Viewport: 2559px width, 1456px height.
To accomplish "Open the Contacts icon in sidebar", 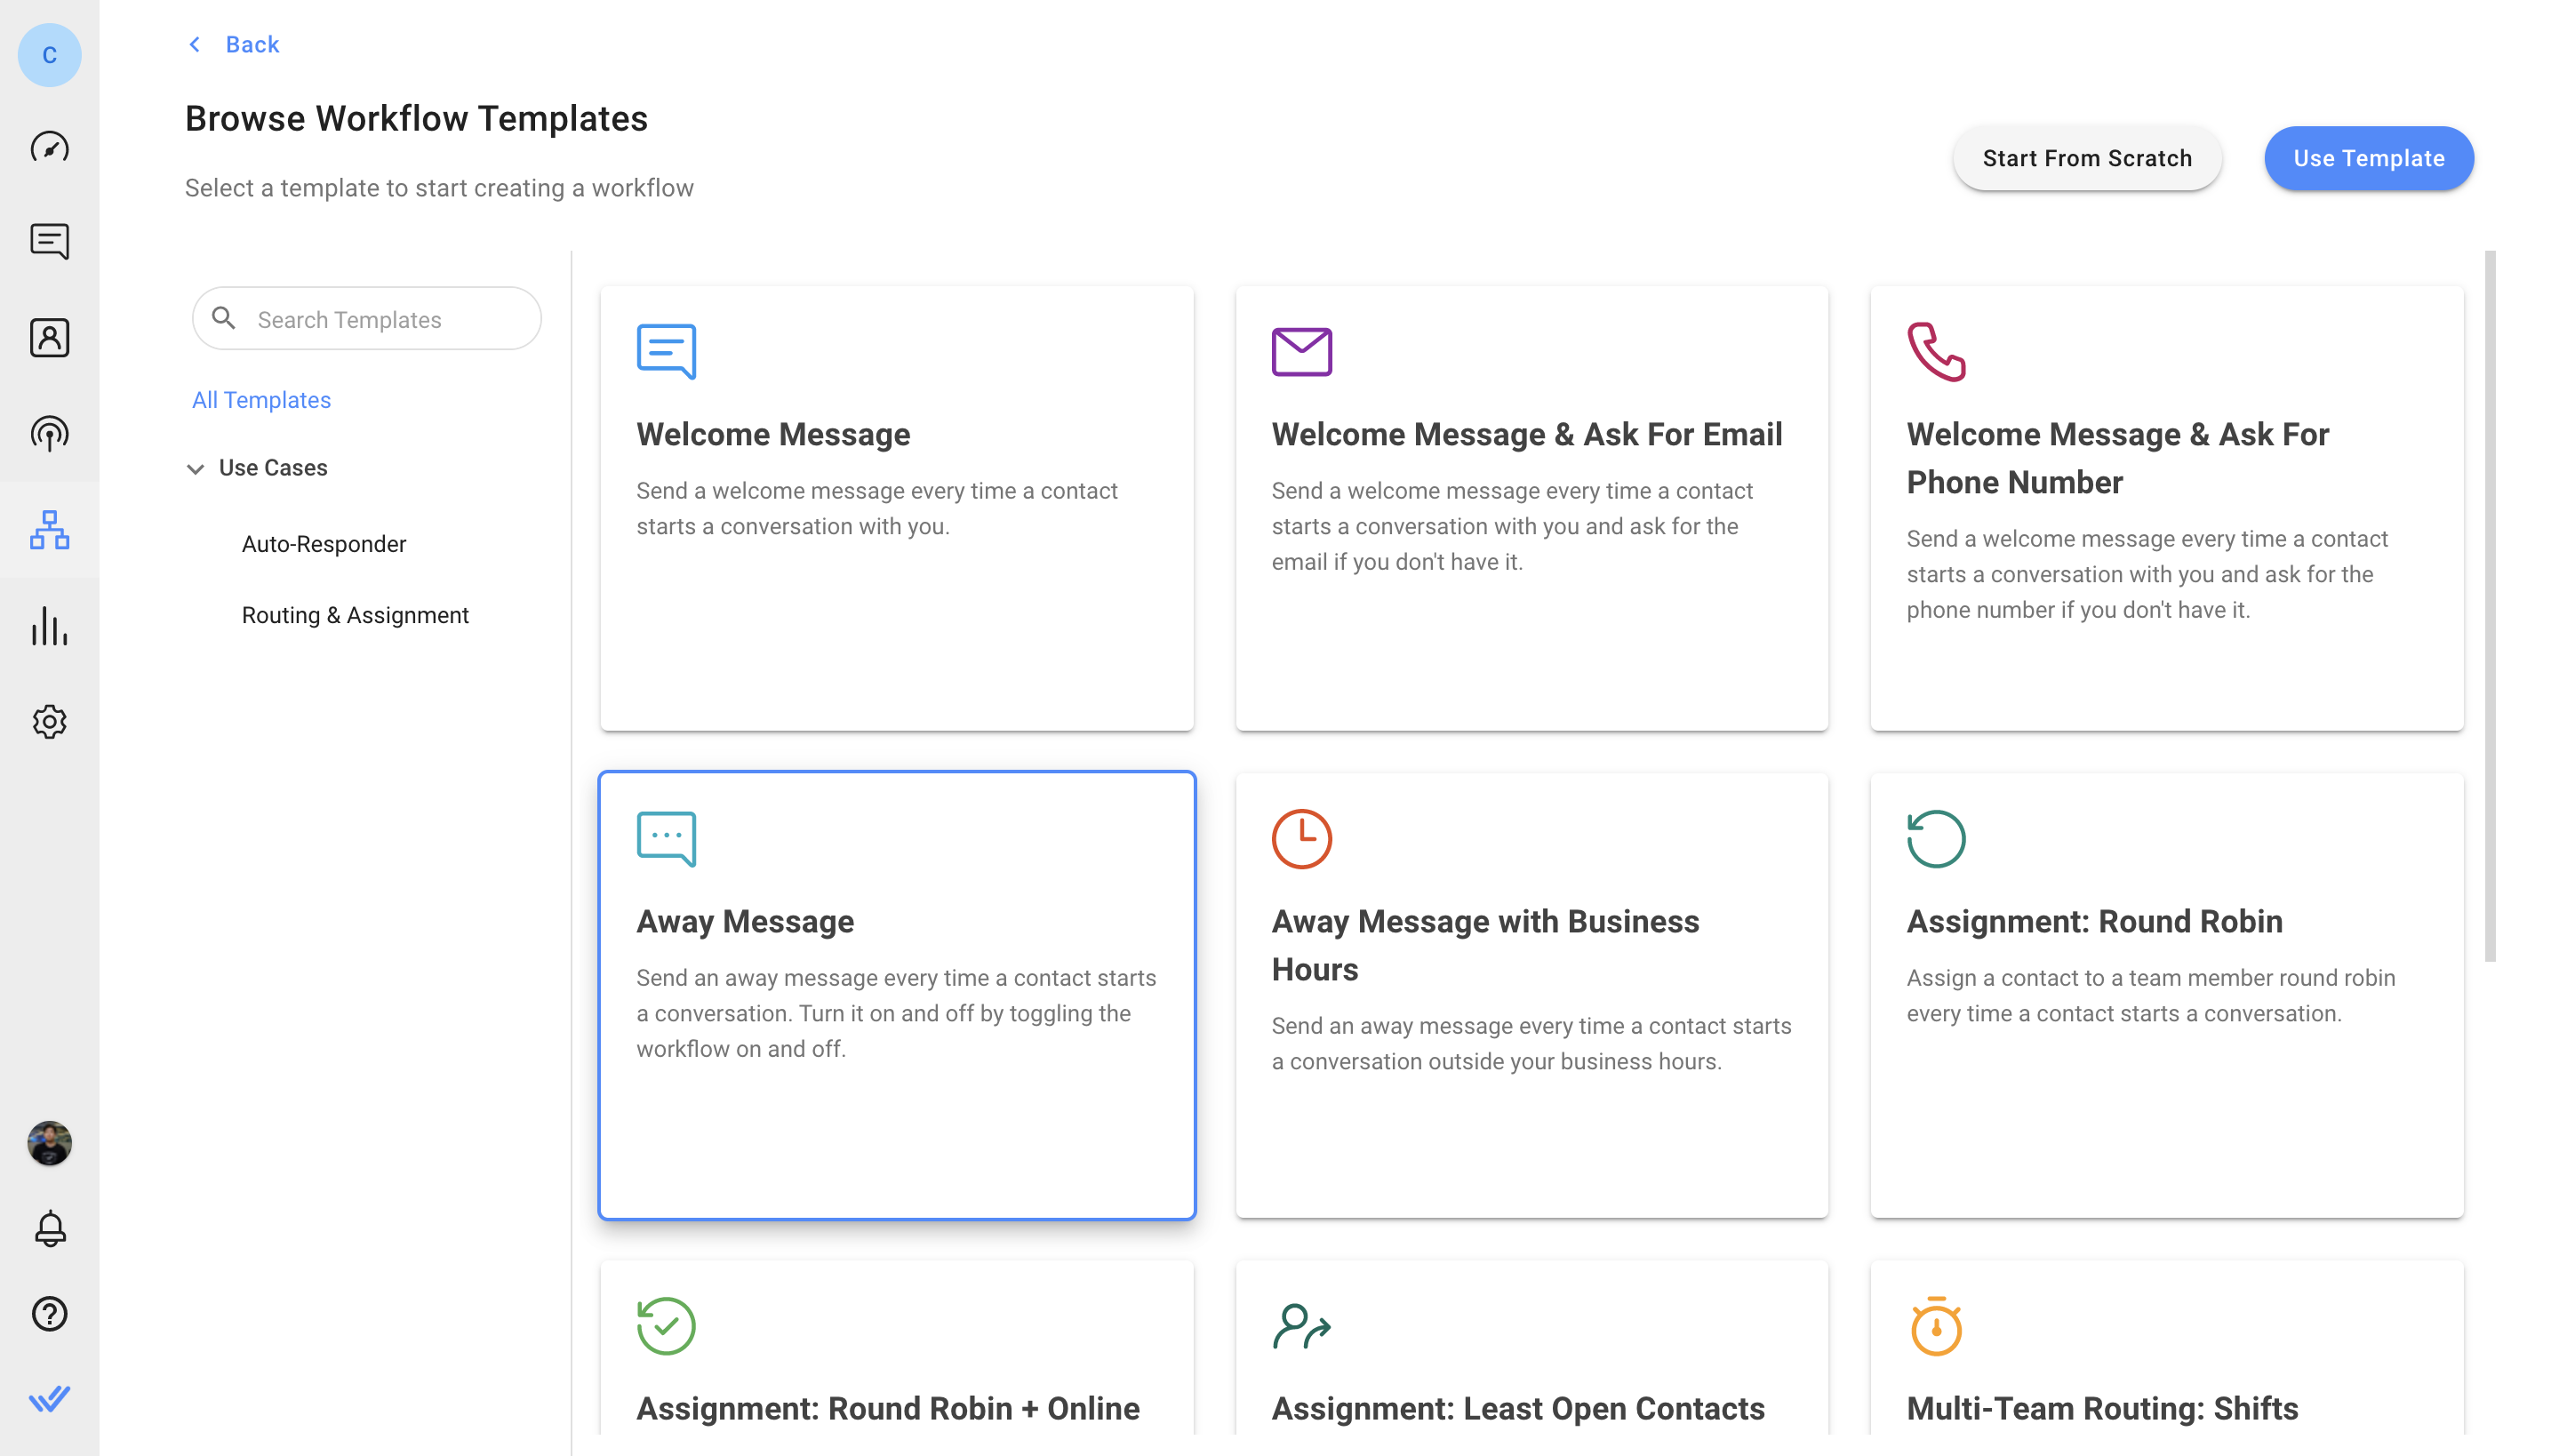I will [x=49, y=338].
